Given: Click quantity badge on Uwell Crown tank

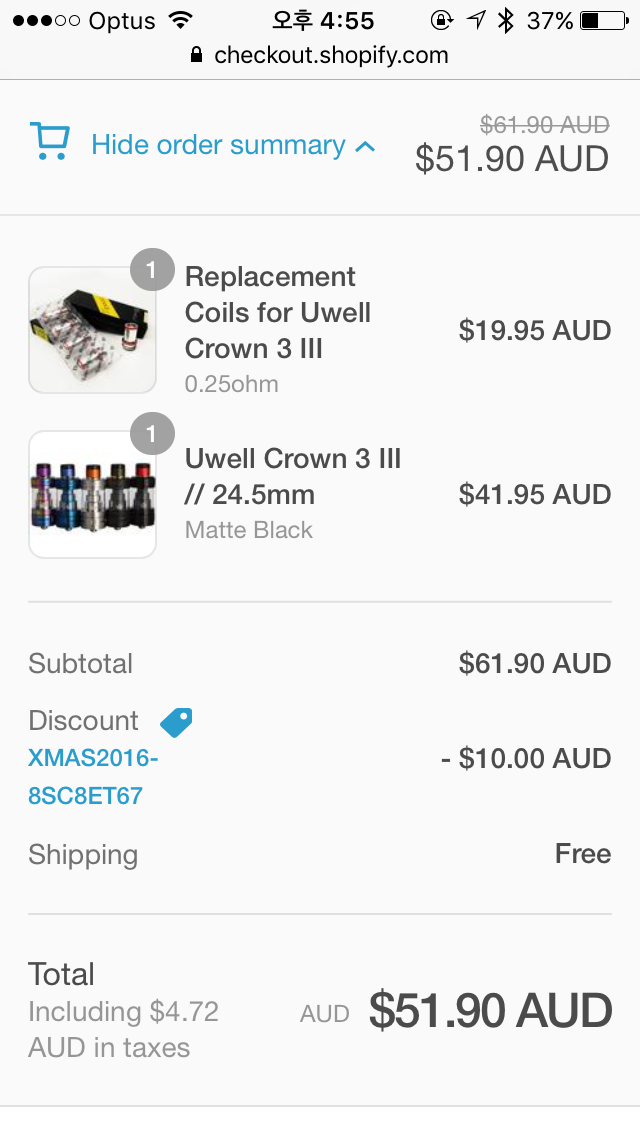Looking at the screenshot, I should (152, 434).
